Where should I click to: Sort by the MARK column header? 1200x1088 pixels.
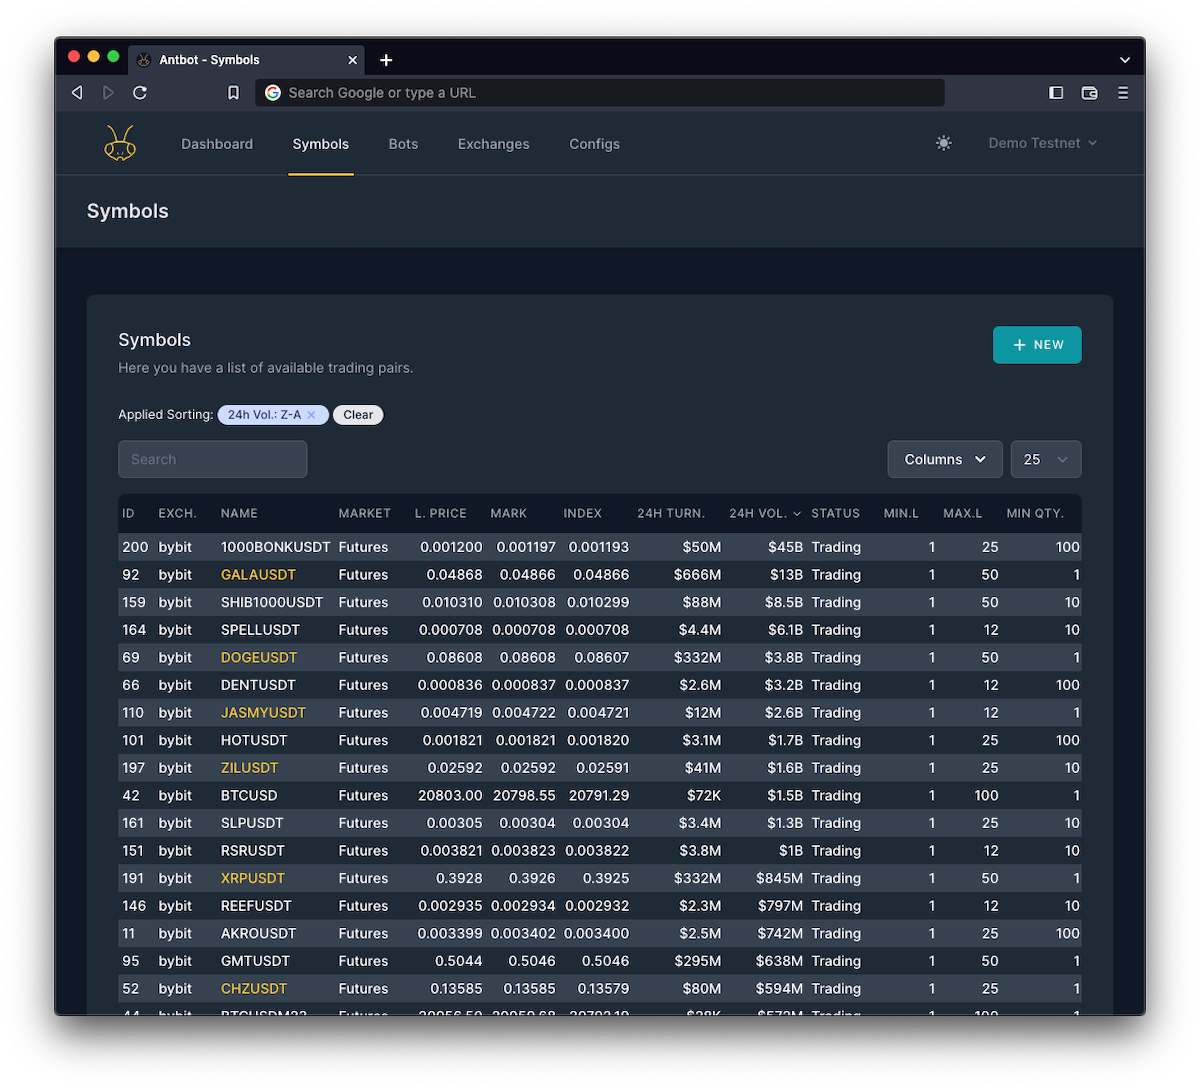point(508,513)
